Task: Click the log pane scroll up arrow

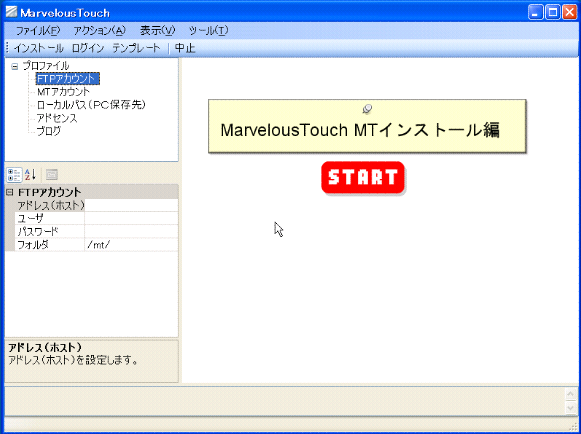Action: pos(570,394)
